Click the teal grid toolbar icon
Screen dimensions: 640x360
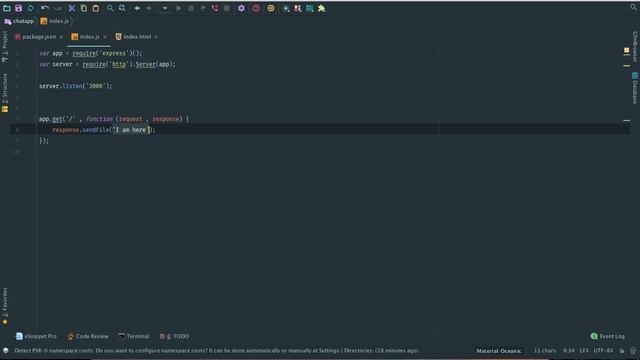(310, 8)
